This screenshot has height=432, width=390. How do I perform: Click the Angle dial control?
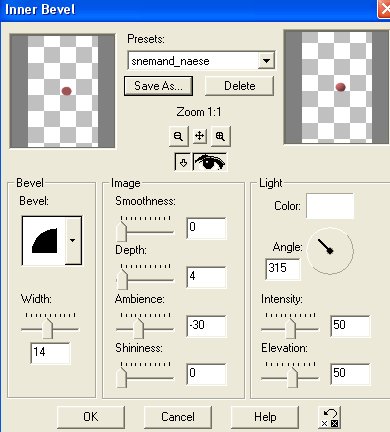330,251
